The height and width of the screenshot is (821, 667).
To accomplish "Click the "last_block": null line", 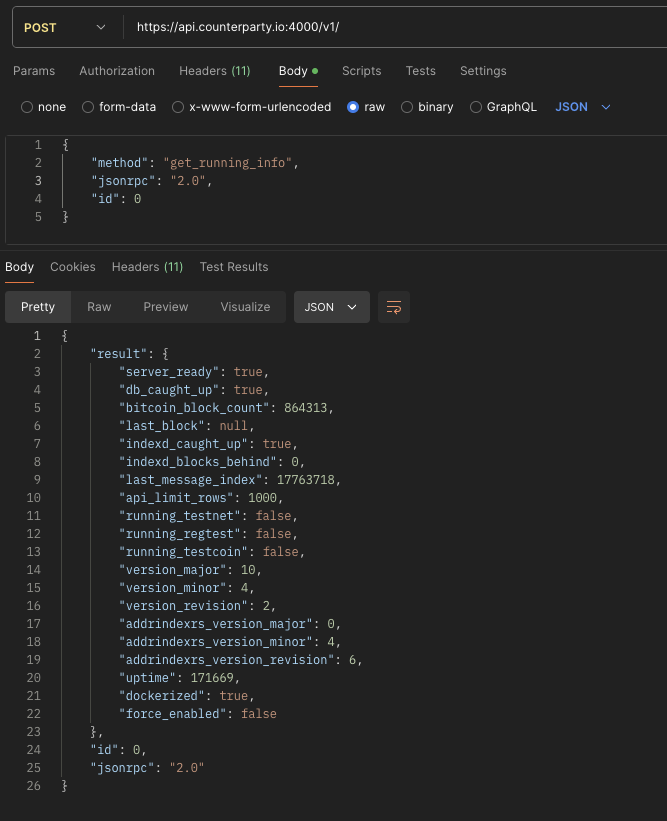I will tap(186, 426).
